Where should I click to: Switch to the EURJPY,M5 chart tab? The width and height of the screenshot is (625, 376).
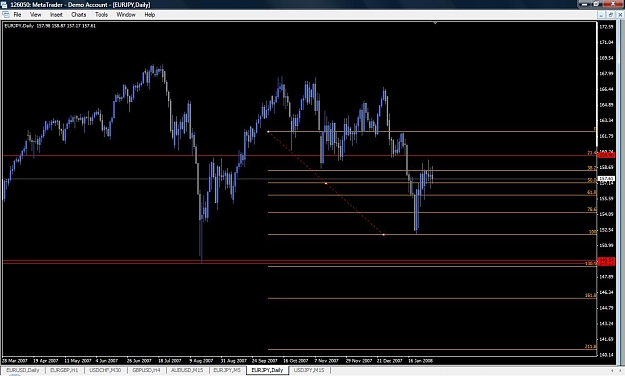point(227,370)
